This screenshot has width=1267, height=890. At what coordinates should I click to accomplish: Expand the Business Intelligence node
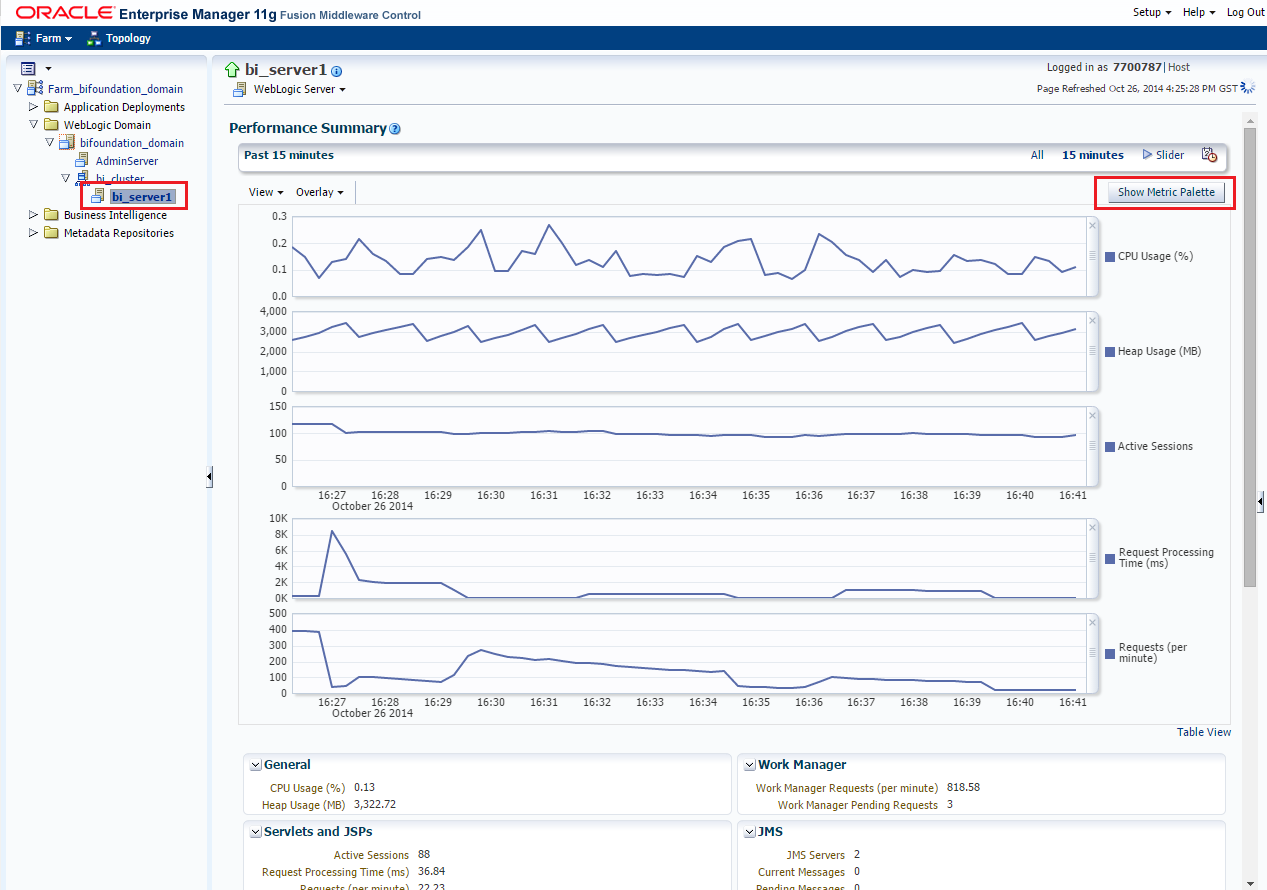click(34, 215)
